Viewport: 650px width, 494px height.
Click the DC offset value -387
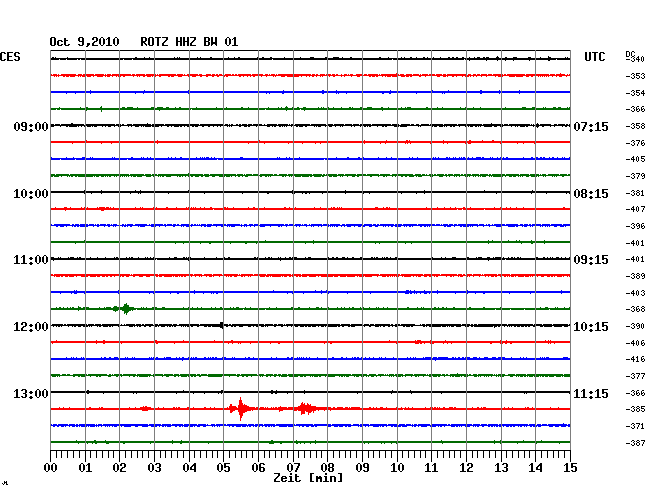pos(635,443)
